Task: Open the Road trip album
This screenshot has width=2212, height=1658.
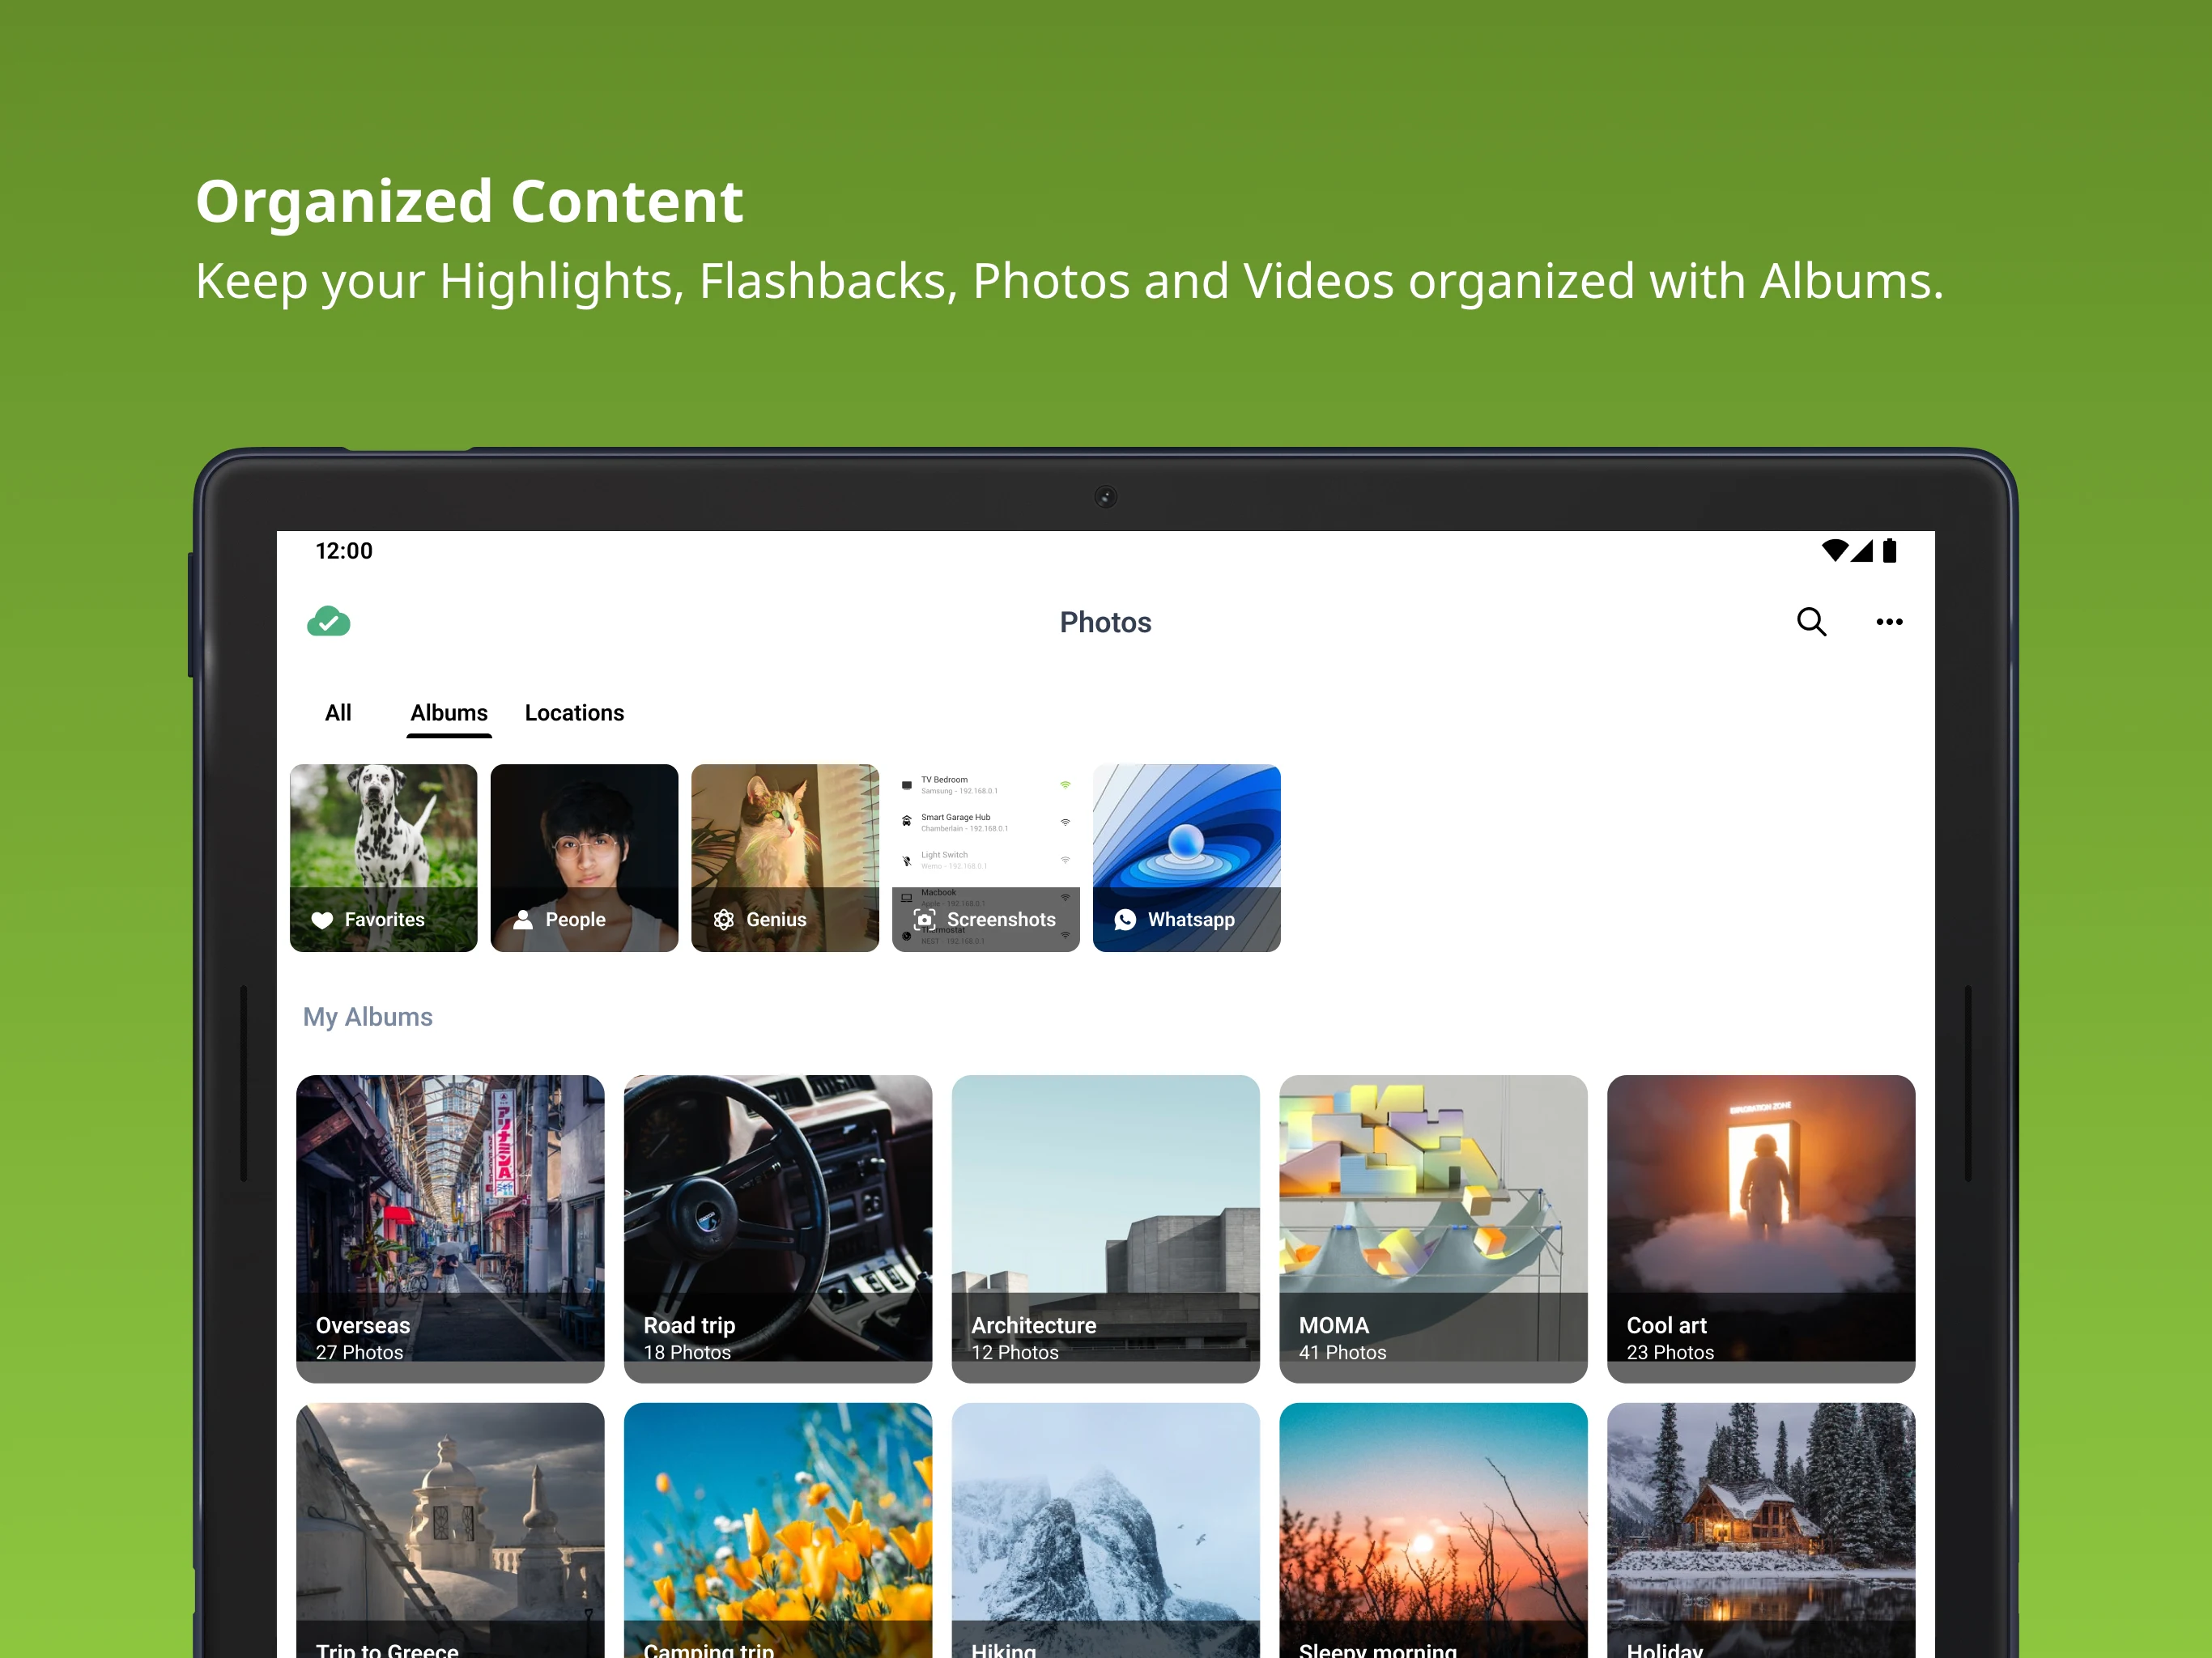Action: pos(778,1228)
